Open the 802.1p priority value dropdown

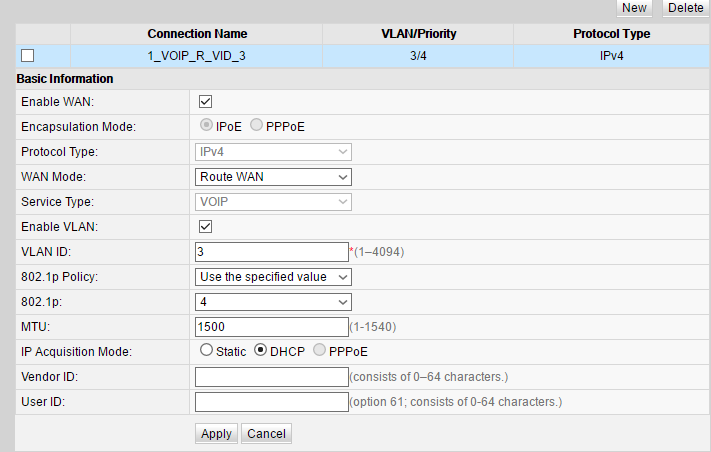tap(273, 302)
